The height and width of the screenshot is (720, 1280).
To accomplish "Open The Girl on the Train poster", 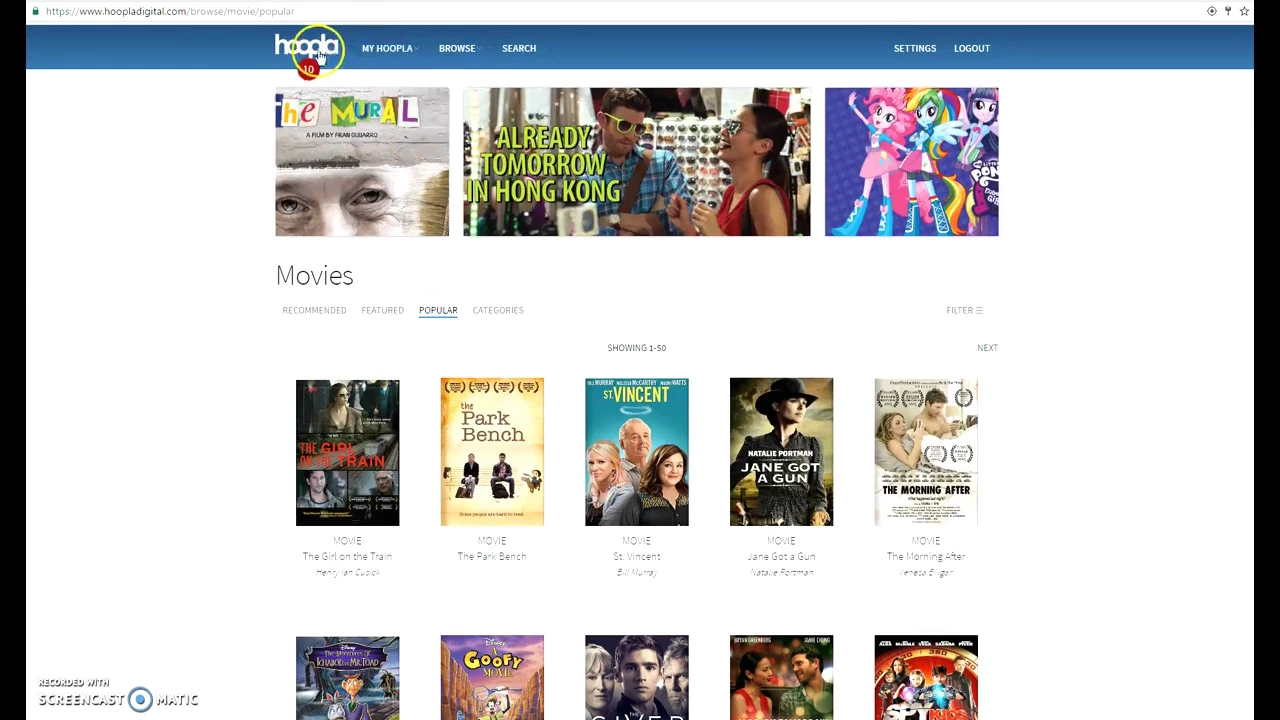I will pos(347,452).
